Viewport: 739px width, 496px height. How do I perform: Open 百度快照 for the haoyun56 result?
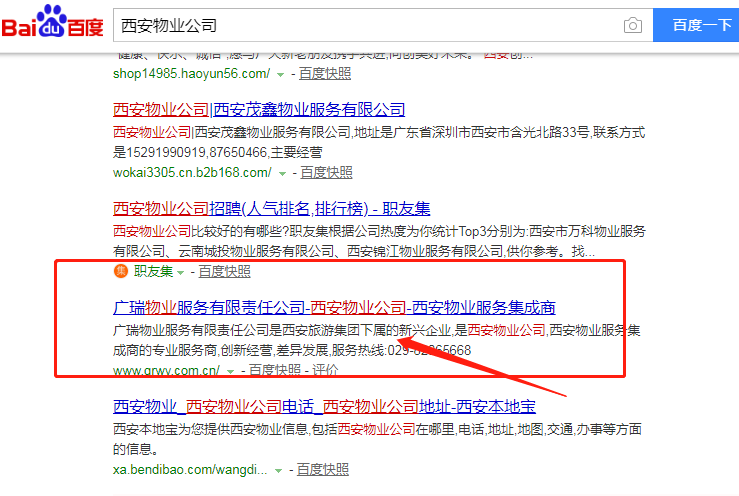click(x=325, y=74)
